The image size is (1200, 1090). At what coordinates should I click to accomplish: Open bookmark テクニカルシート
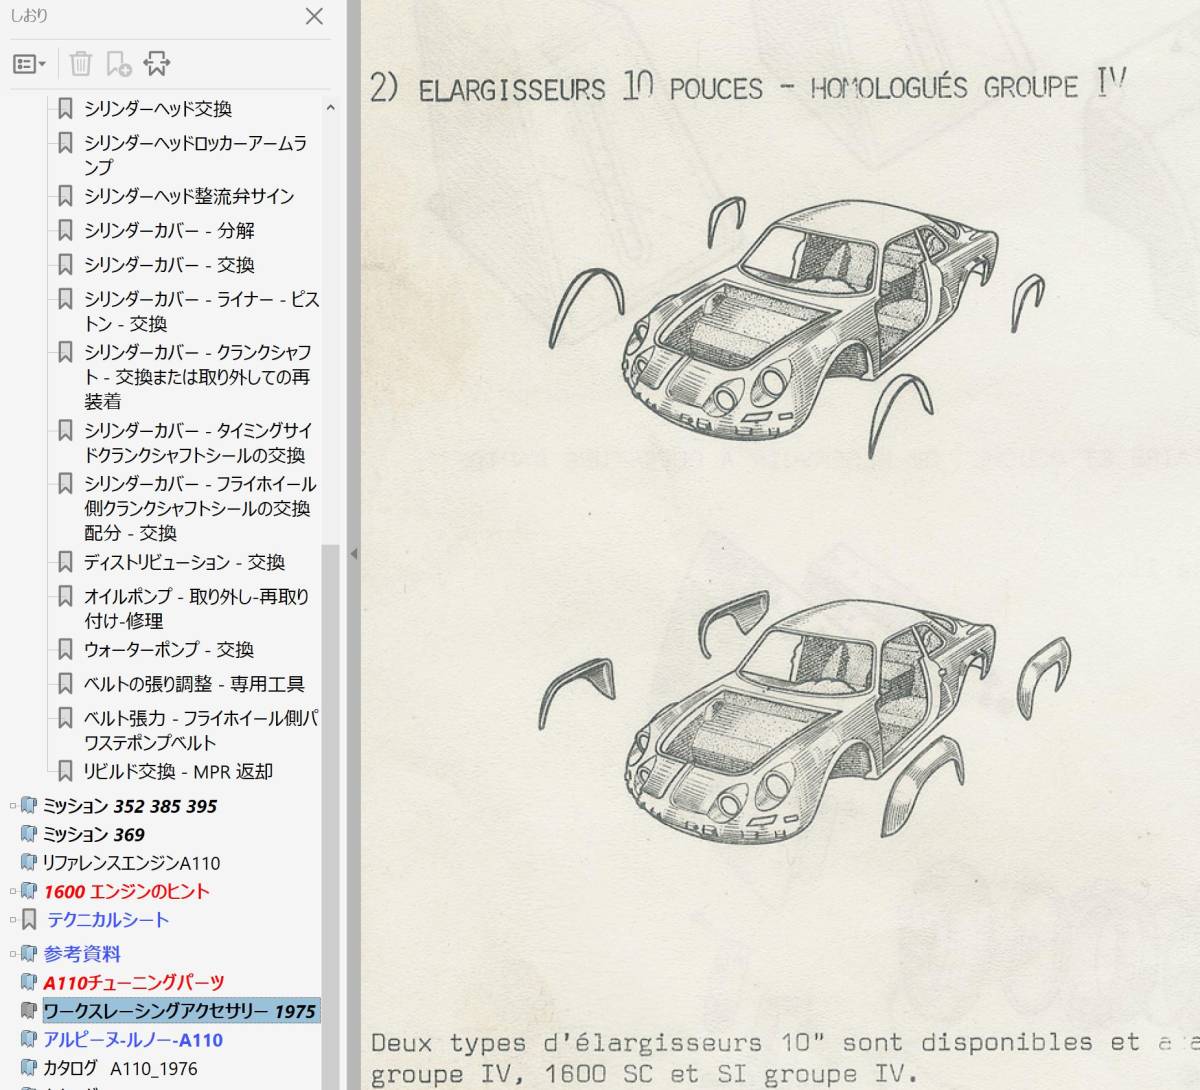coord(108,920)
